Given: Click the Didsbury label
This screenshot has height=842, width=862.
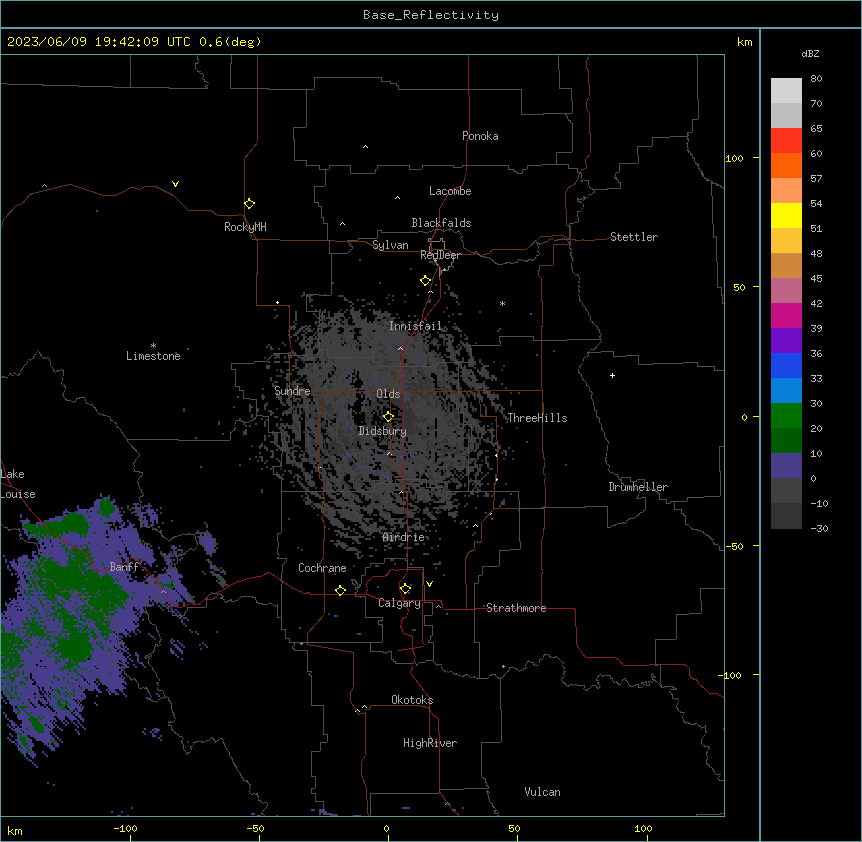Looking at the screenshot, I should click(383, 431).
